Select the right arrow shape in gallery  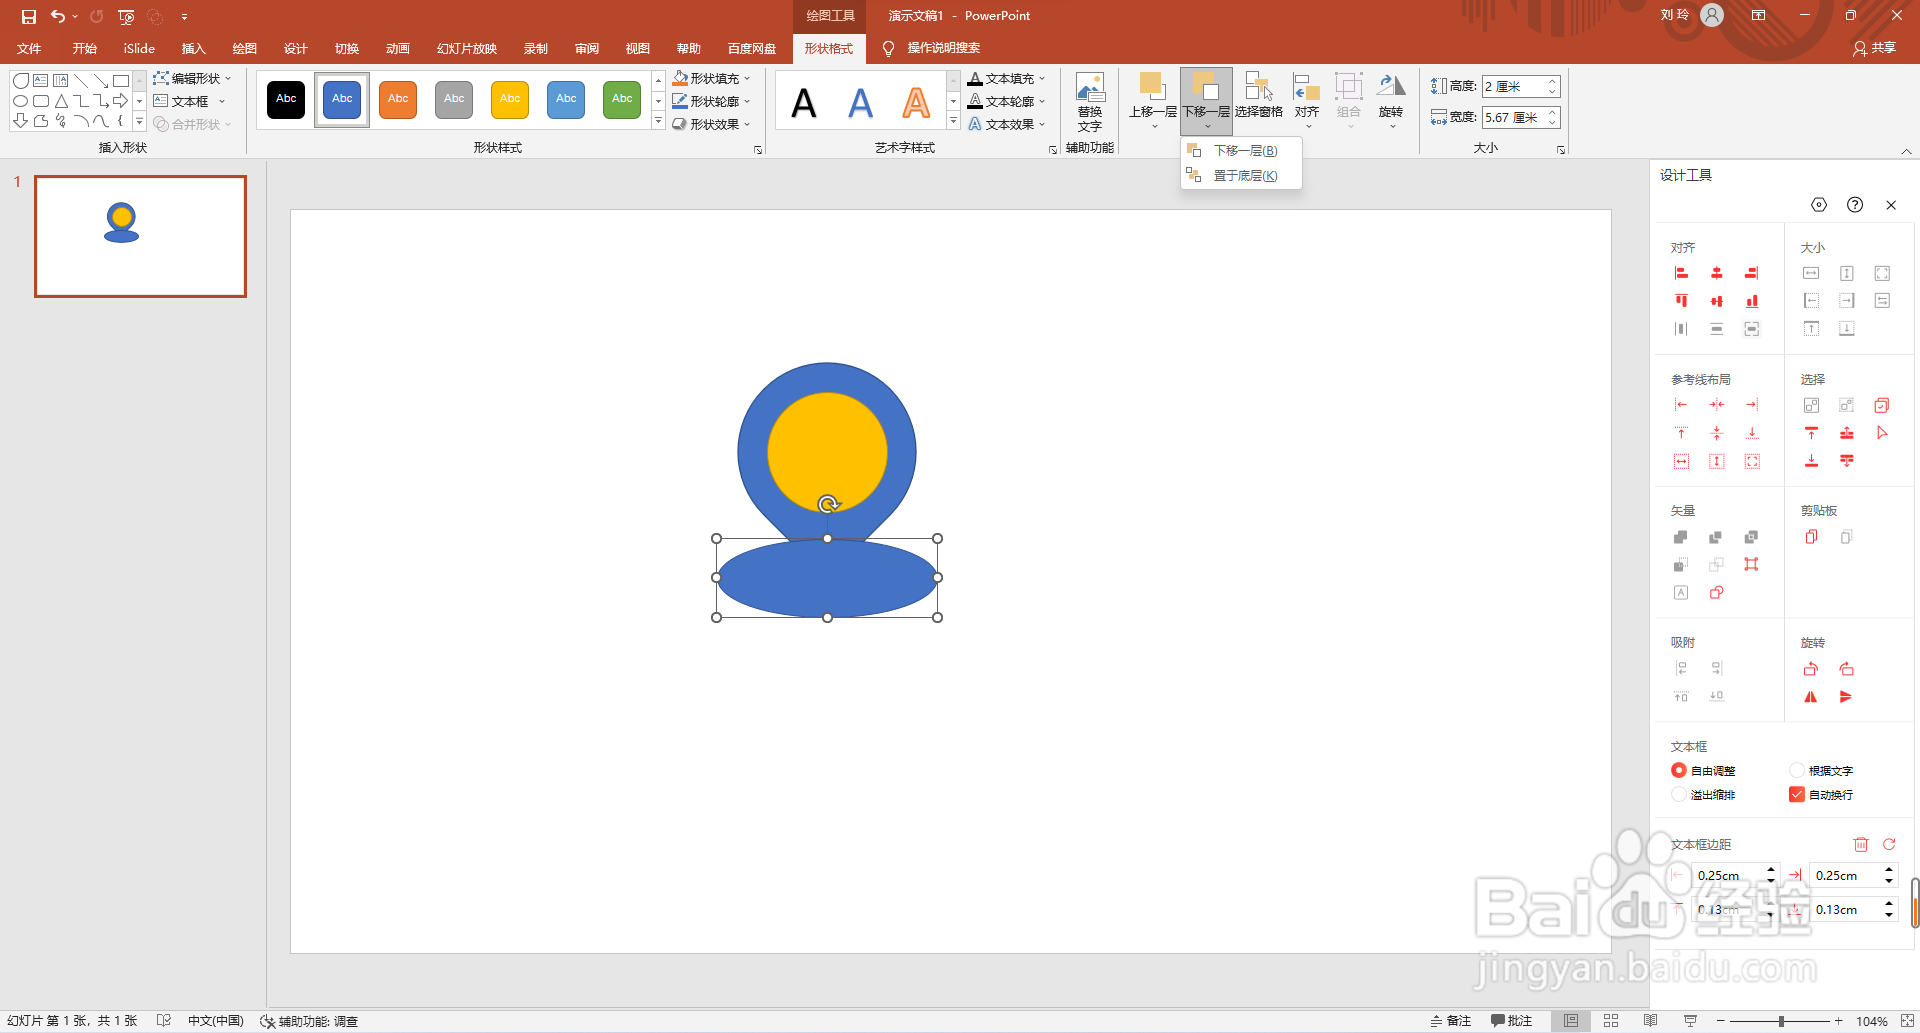click(x=121, y=101)
